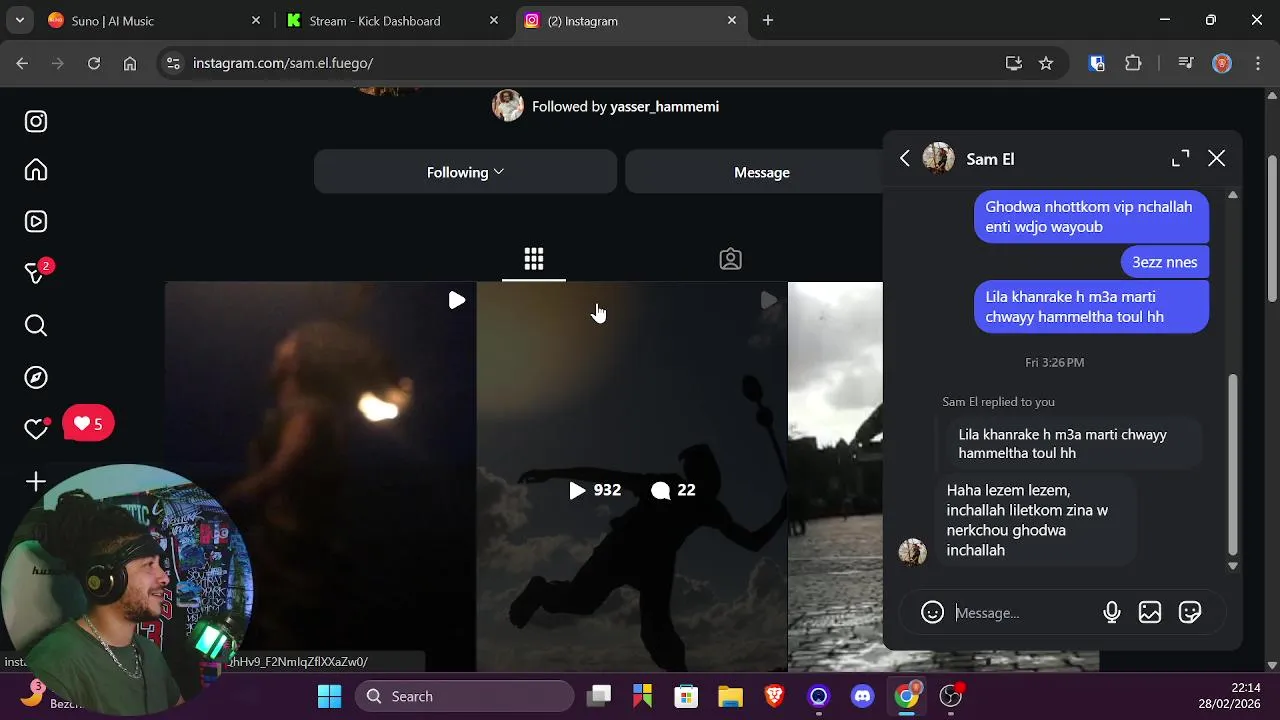Screen dimensions: 1280x720
Task: Open Chrome from taskbar
Action: click(x=907, y=696)
